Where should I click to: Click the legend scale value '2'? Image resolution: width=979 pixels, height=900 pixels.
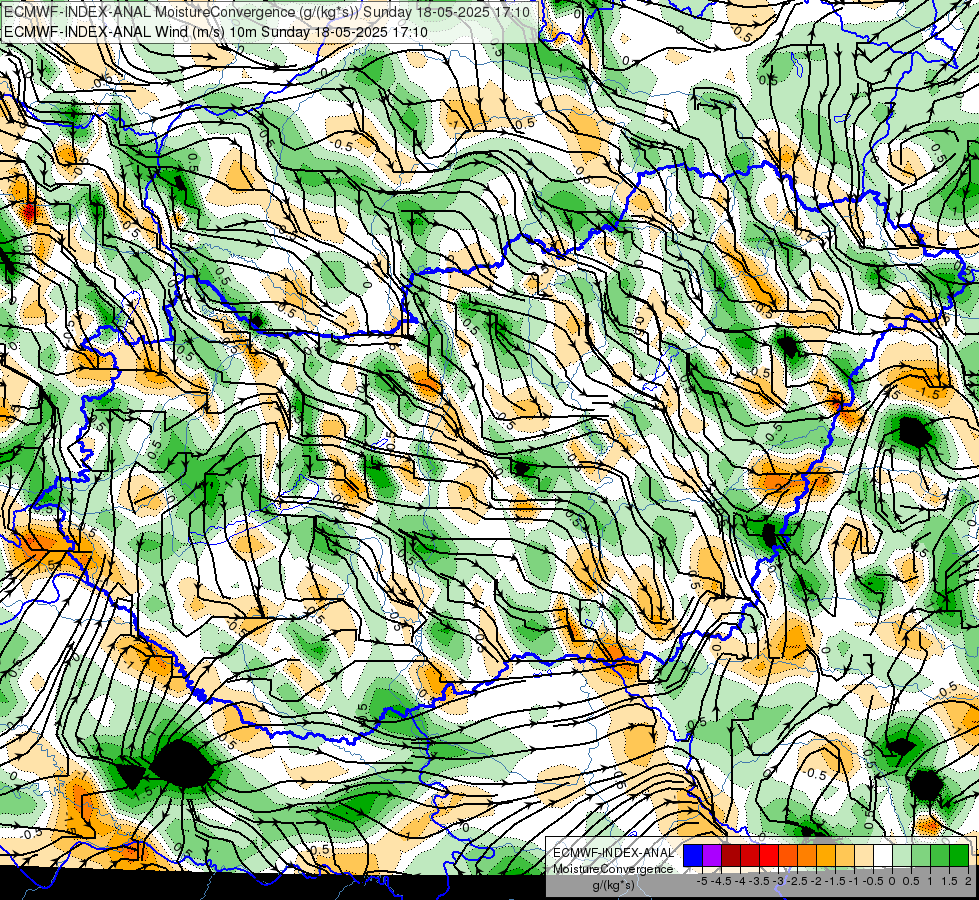[x=968, y=881]
